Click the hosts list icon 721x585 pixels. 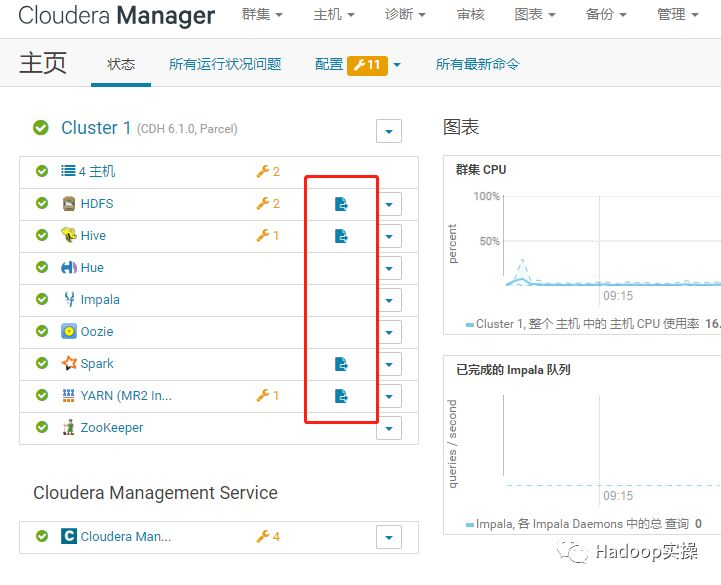click(69, 171)
